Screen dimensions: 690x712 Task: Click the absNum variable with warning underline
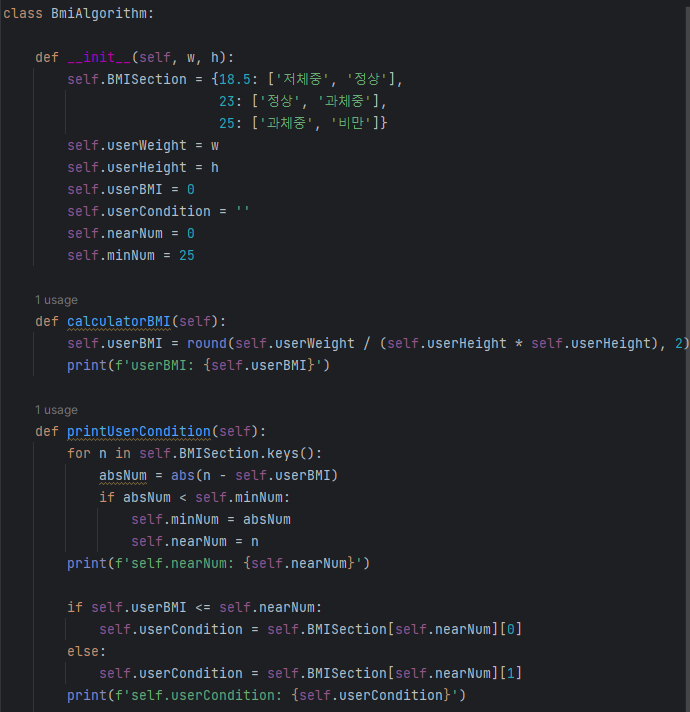coord(123,475)
